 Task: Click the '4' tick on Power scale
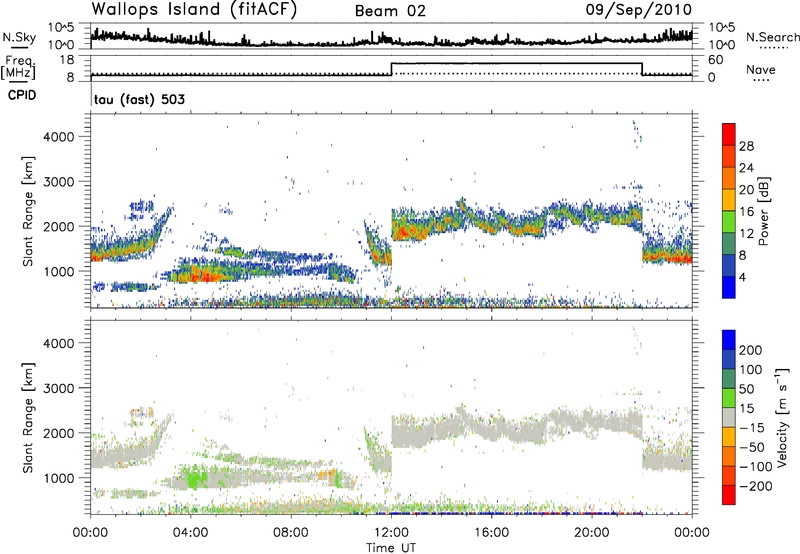(742, 278)
